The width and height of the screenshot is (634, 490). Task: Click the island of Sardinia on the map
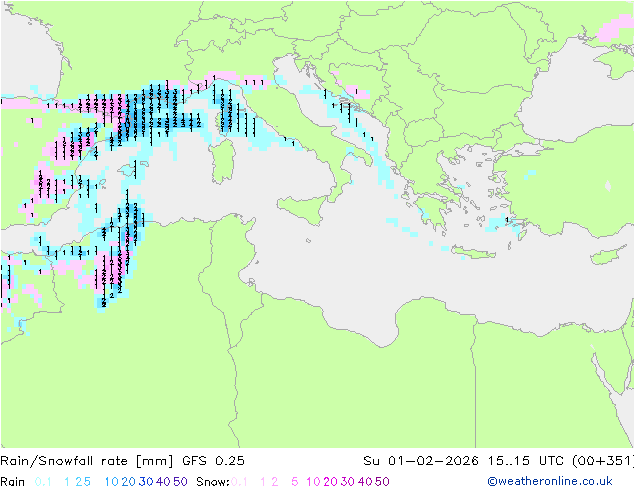(x=222, y=162)
